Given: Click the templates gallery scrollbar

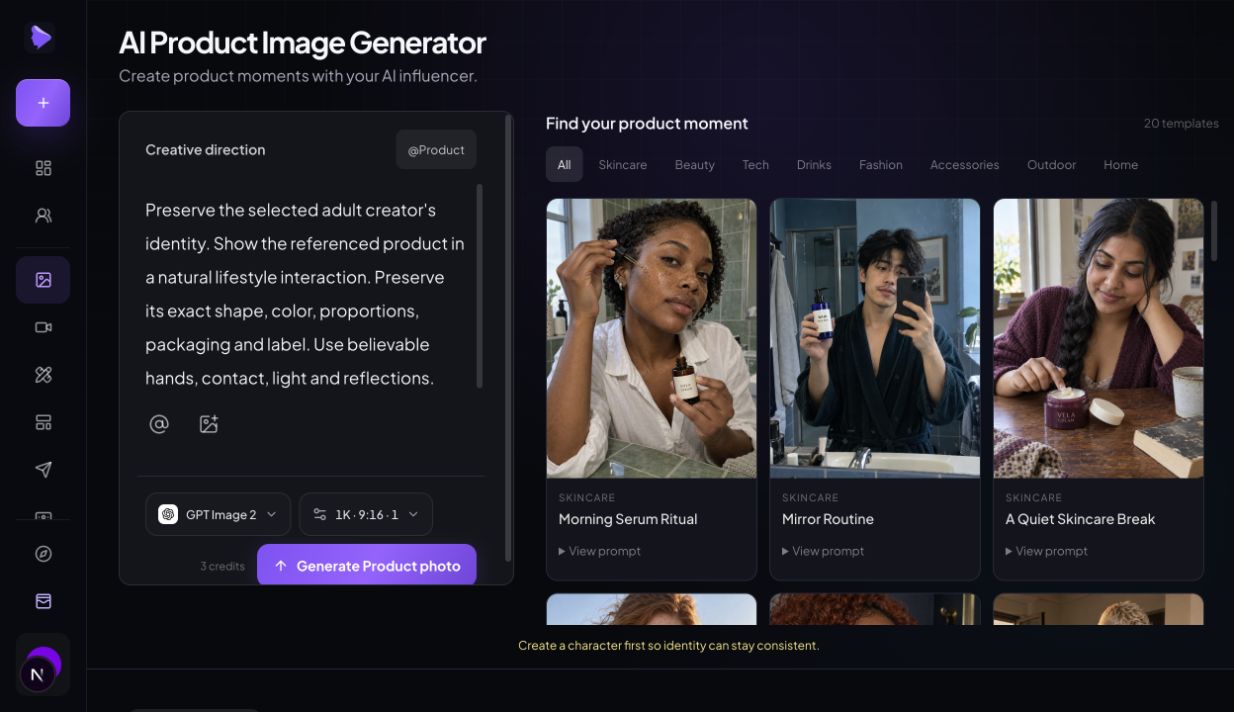Looking at the screenshot, I should click(1214, 231).
